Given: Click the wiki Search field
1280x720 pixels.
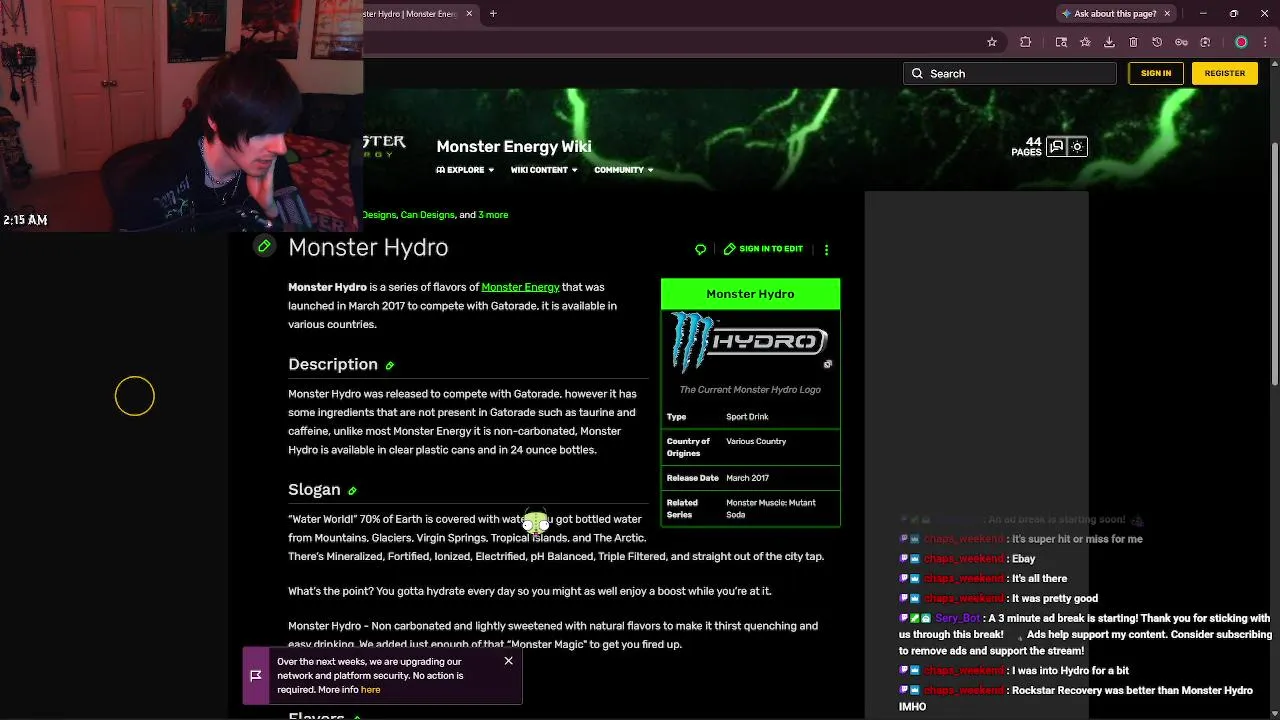Looking at the screenshot, I should (1010, 73).
